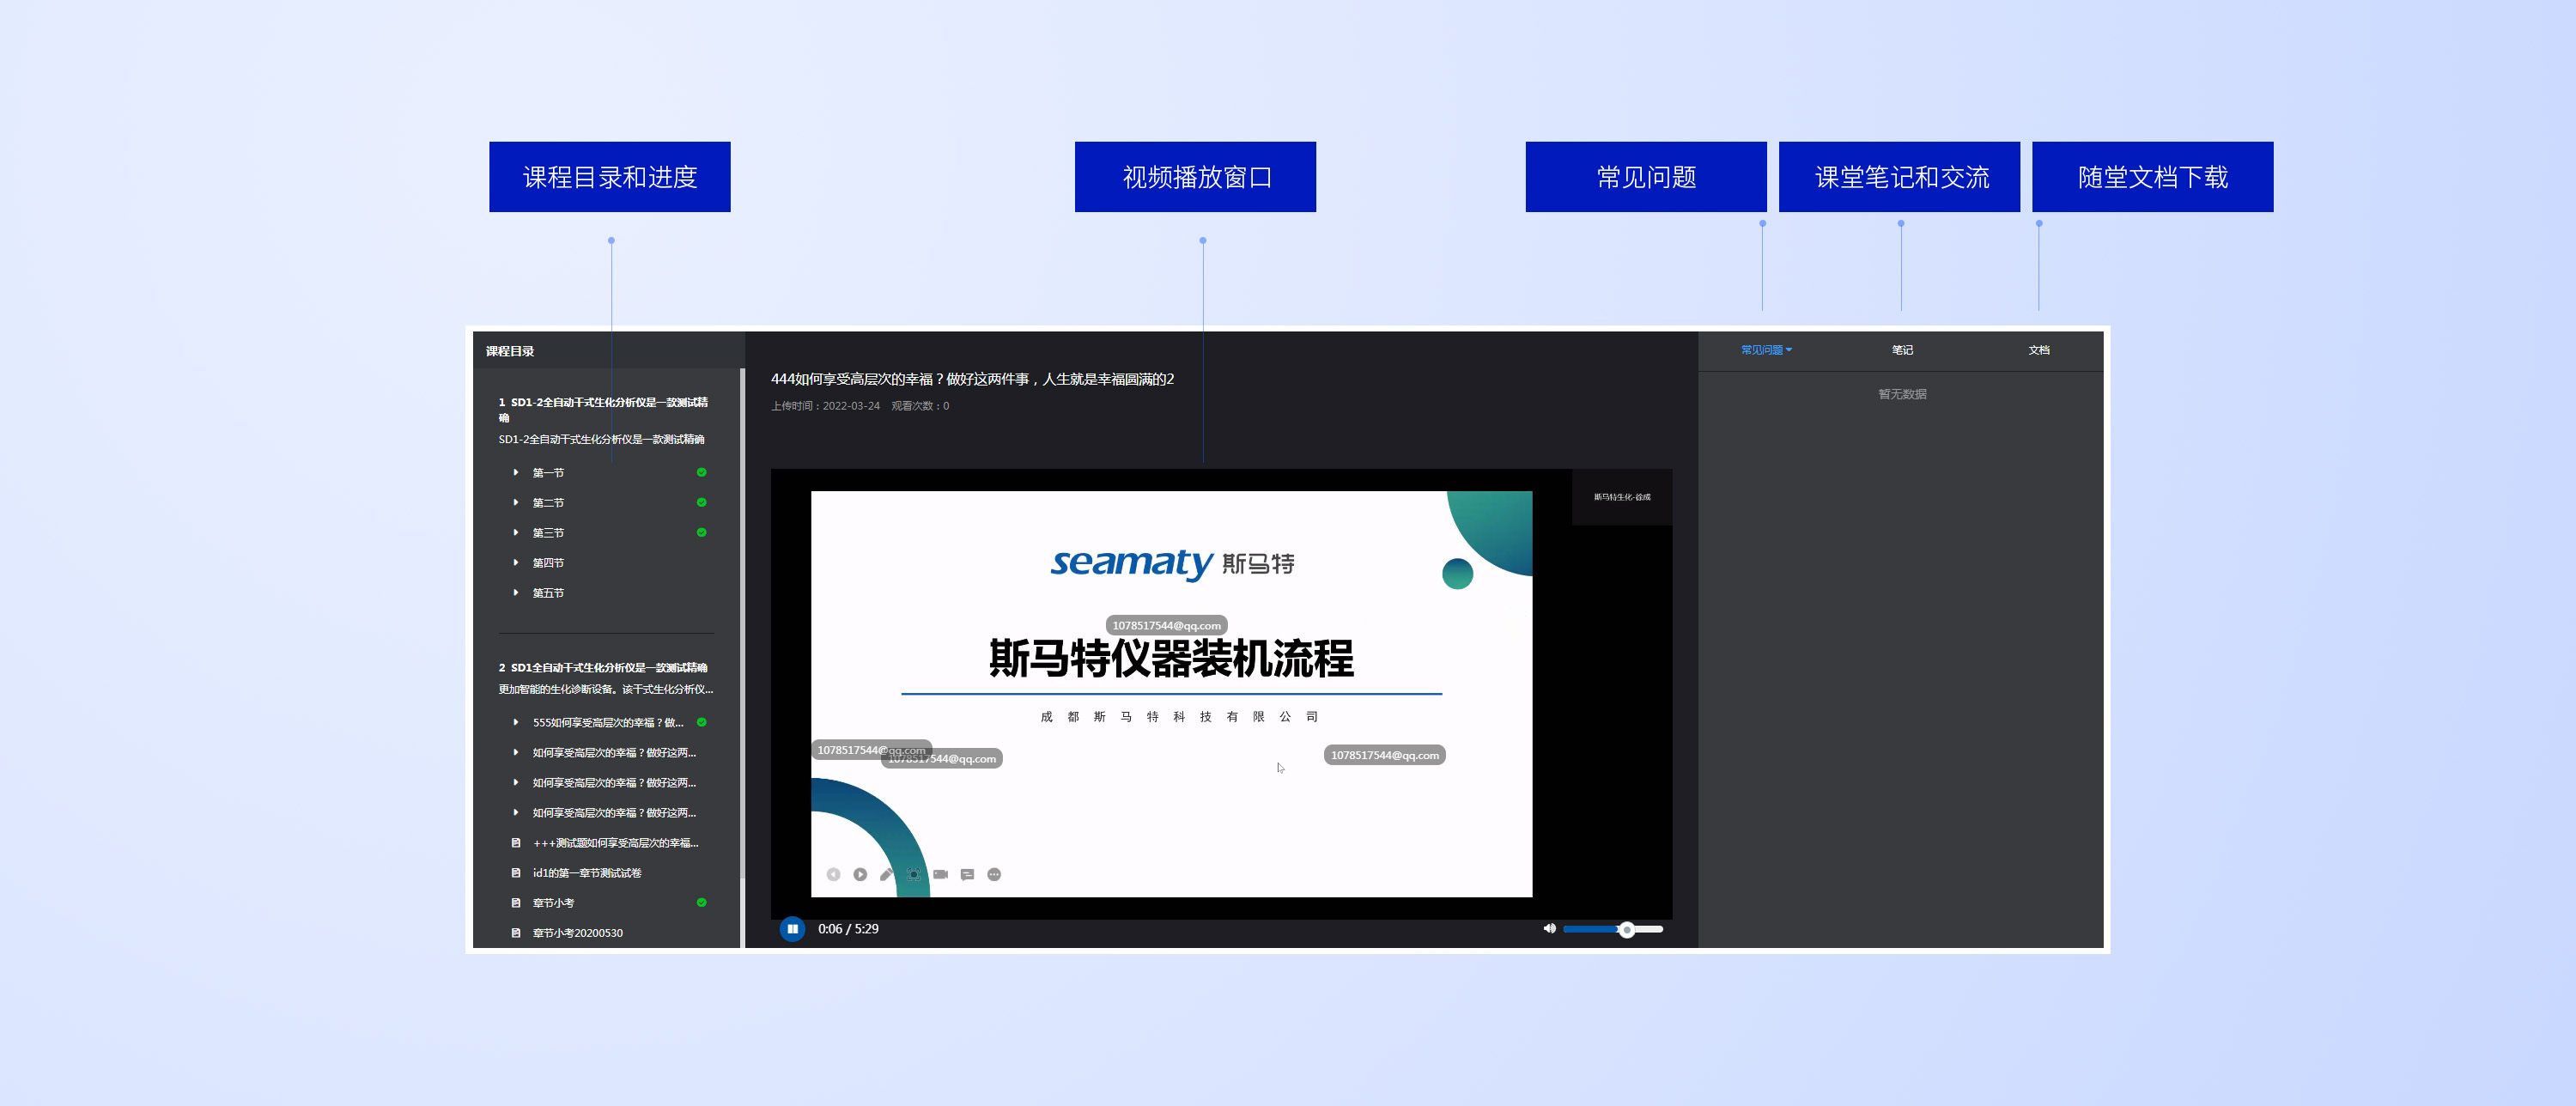Click the slide camera recording icon

pyautogui.click(x=940, y=874)
